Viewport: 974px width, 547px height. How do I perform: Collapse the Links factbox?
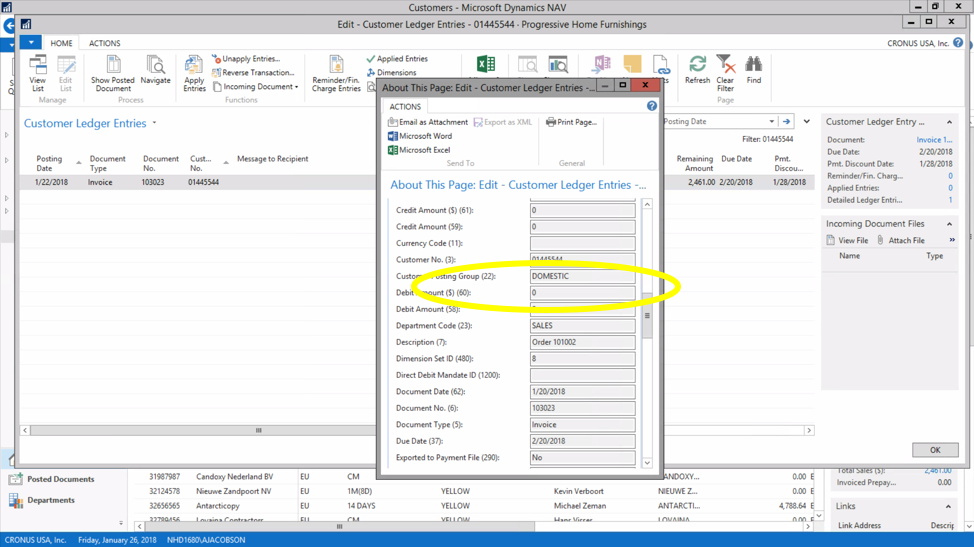[948, 507]
